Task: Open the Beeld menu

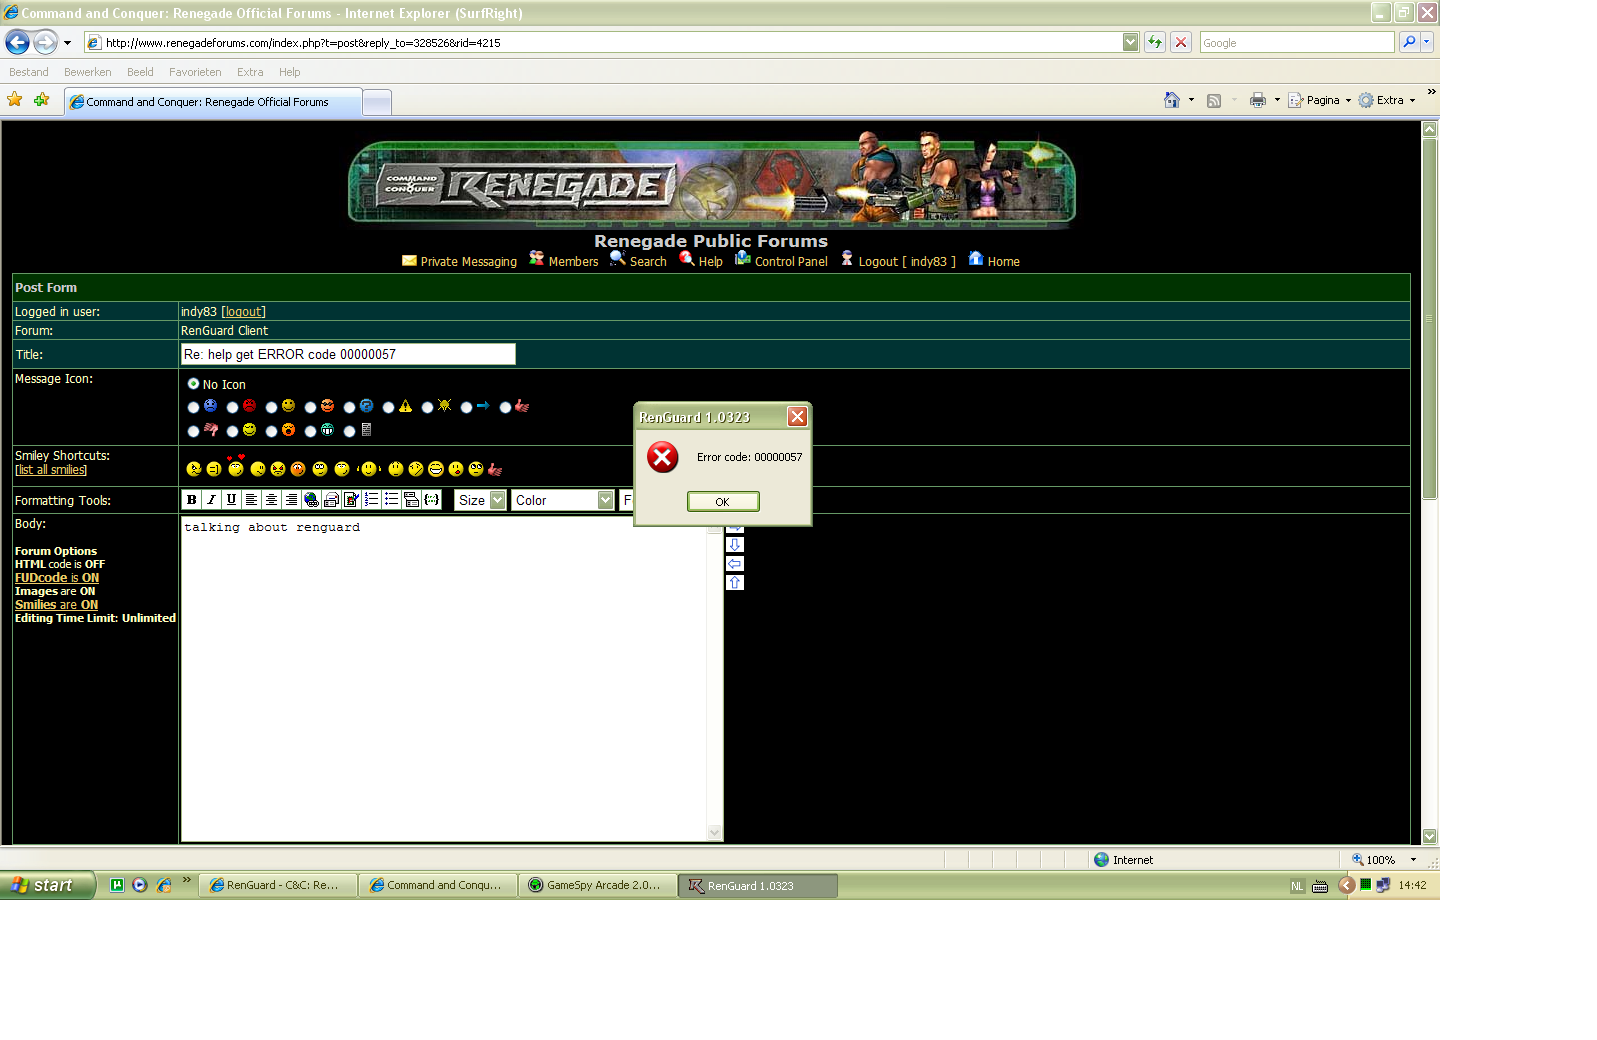Action: [140, 72]
